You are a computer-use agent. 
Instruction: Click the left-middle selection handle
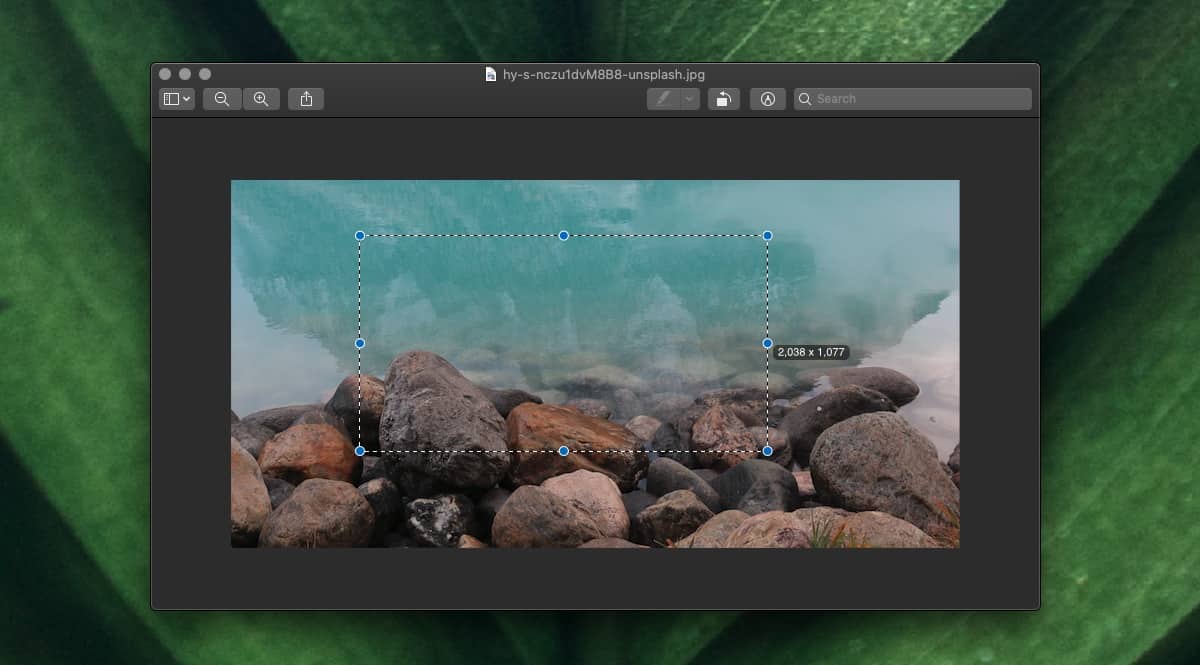(360, 343)
